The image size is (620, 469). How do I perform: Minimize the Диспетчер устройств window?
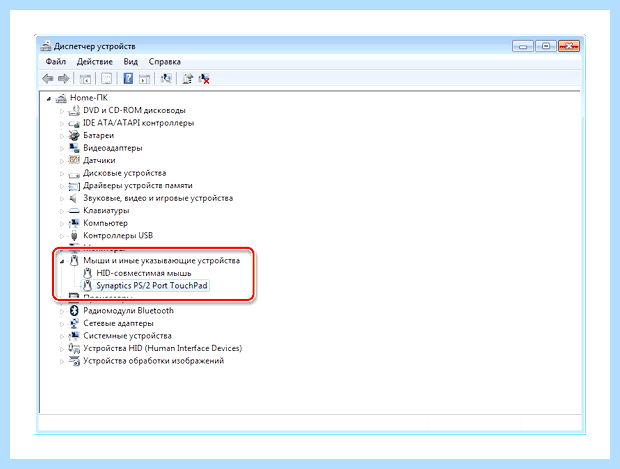(523, 46)
